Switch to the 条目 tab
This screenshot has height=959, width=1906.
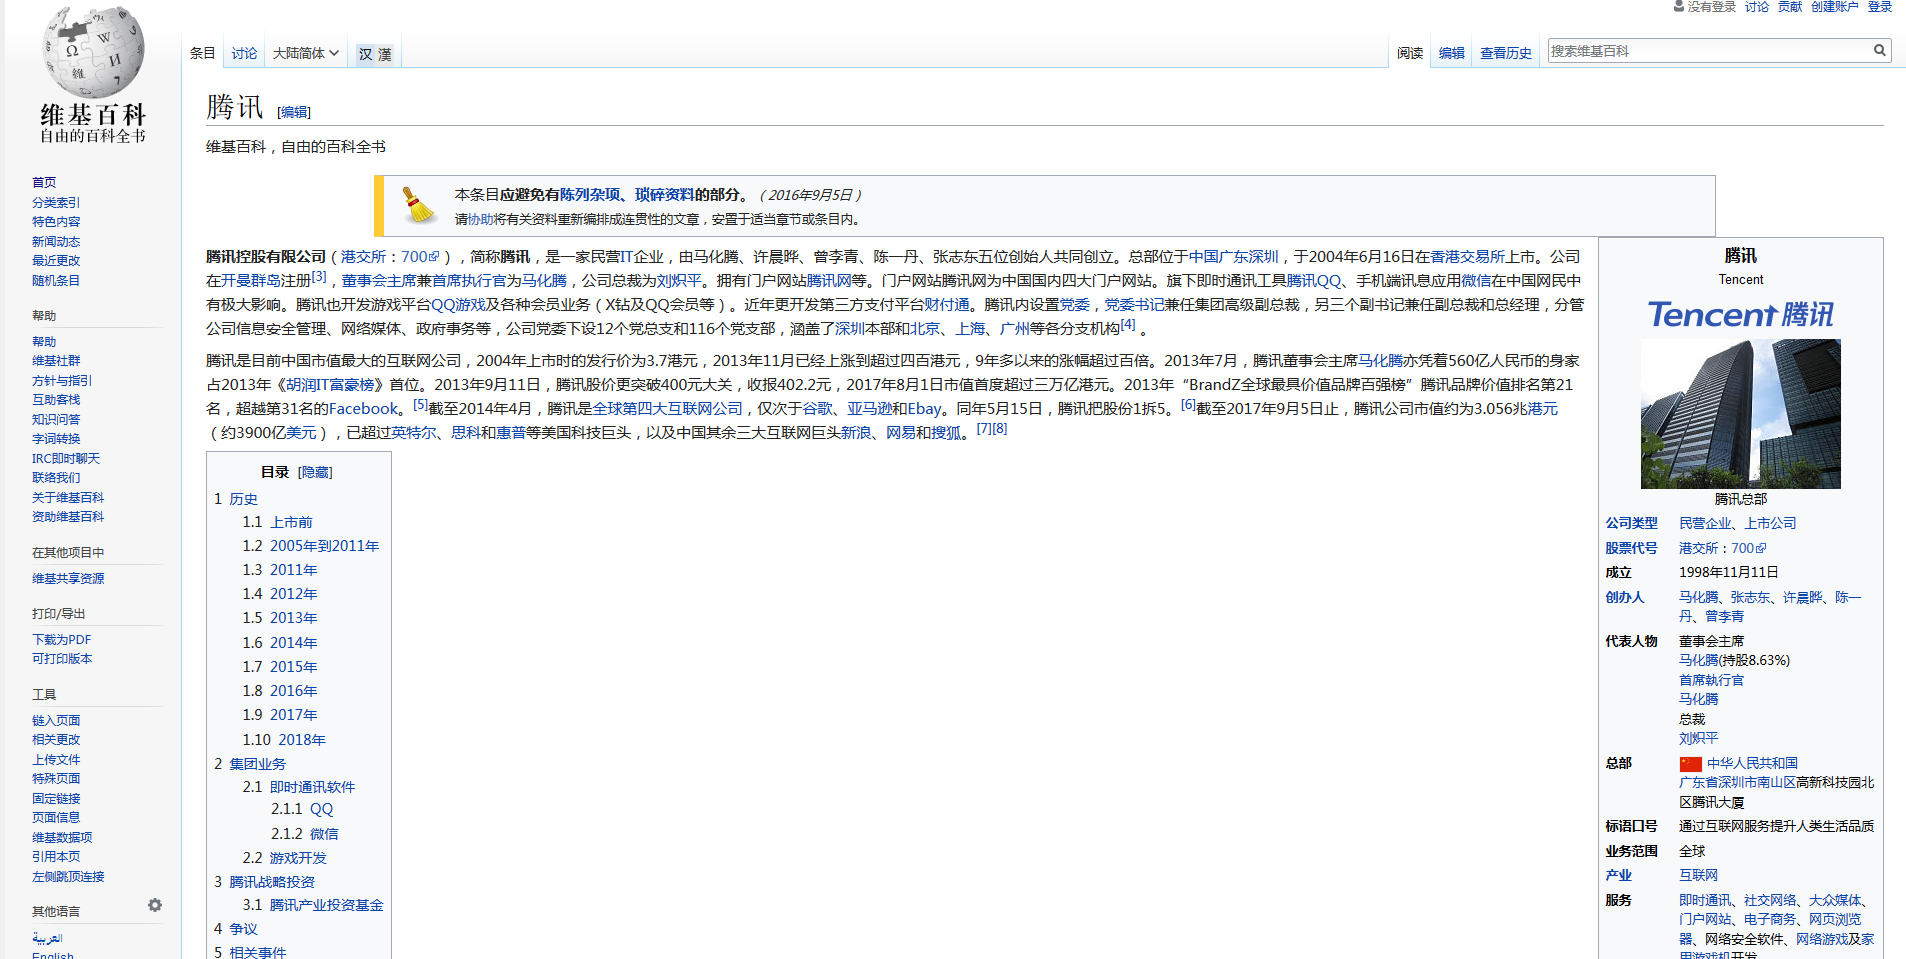coord(203,53)
